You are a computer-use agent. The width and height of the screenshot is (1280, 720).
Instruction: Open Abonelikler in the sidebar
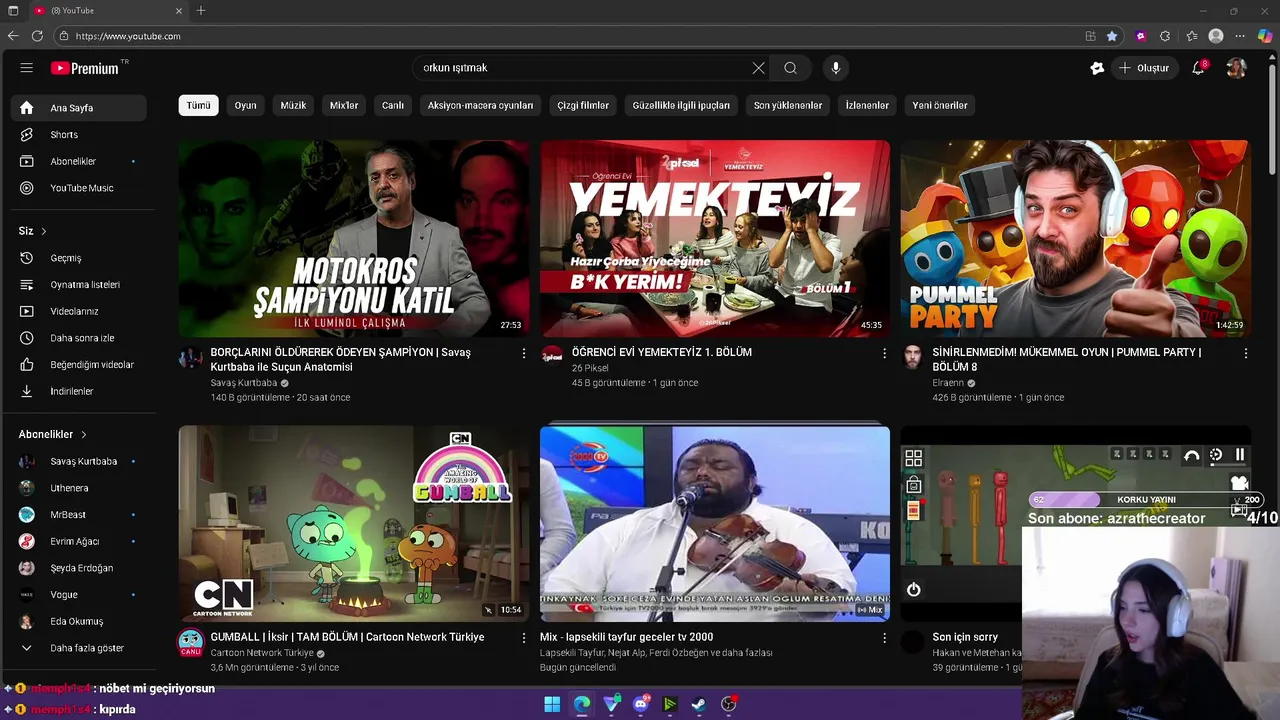(x=79, y=161)
